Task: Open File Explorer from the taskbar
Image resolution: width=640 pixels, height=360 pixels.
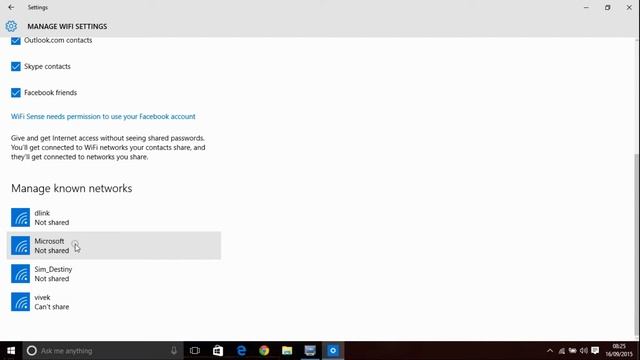Action: 287,351
